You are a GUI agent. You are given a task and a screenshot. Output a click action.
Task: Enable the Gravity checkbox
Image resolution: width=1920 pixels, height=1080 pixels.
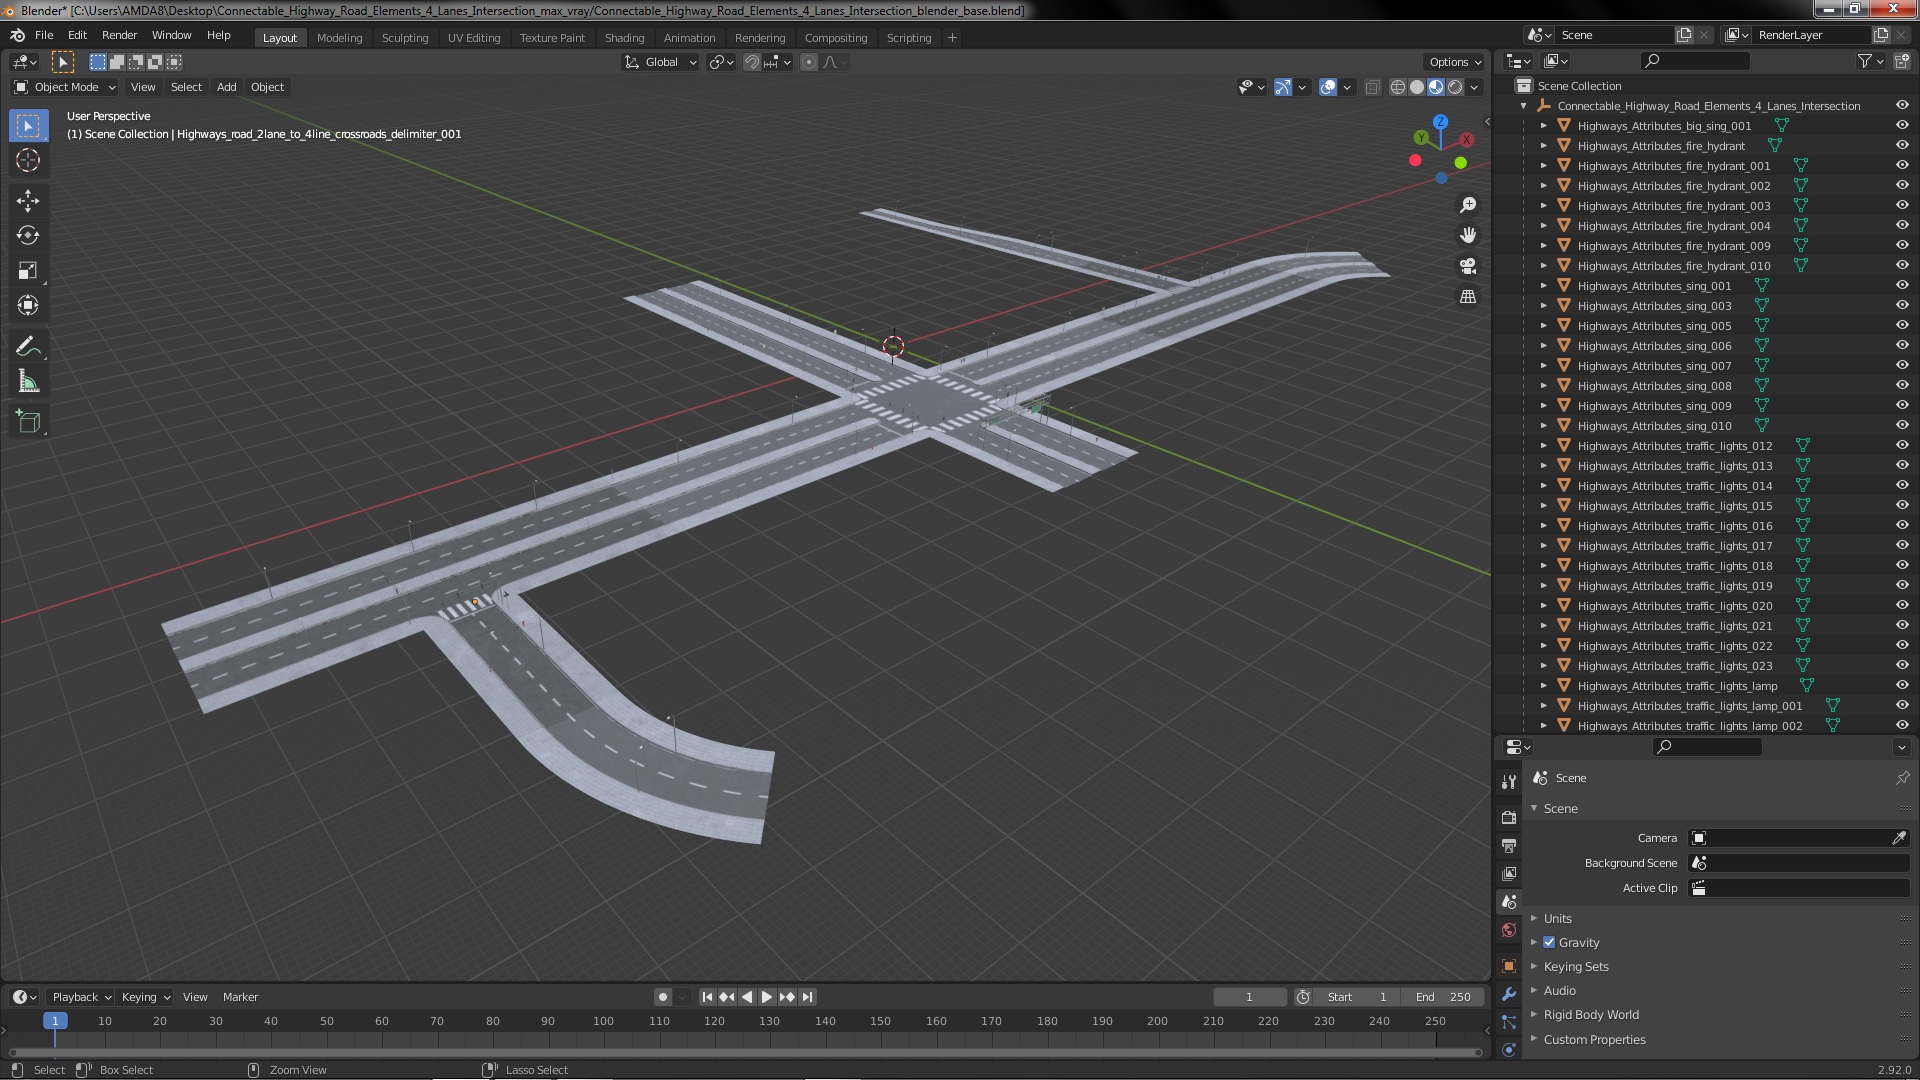coord(1549,942)
